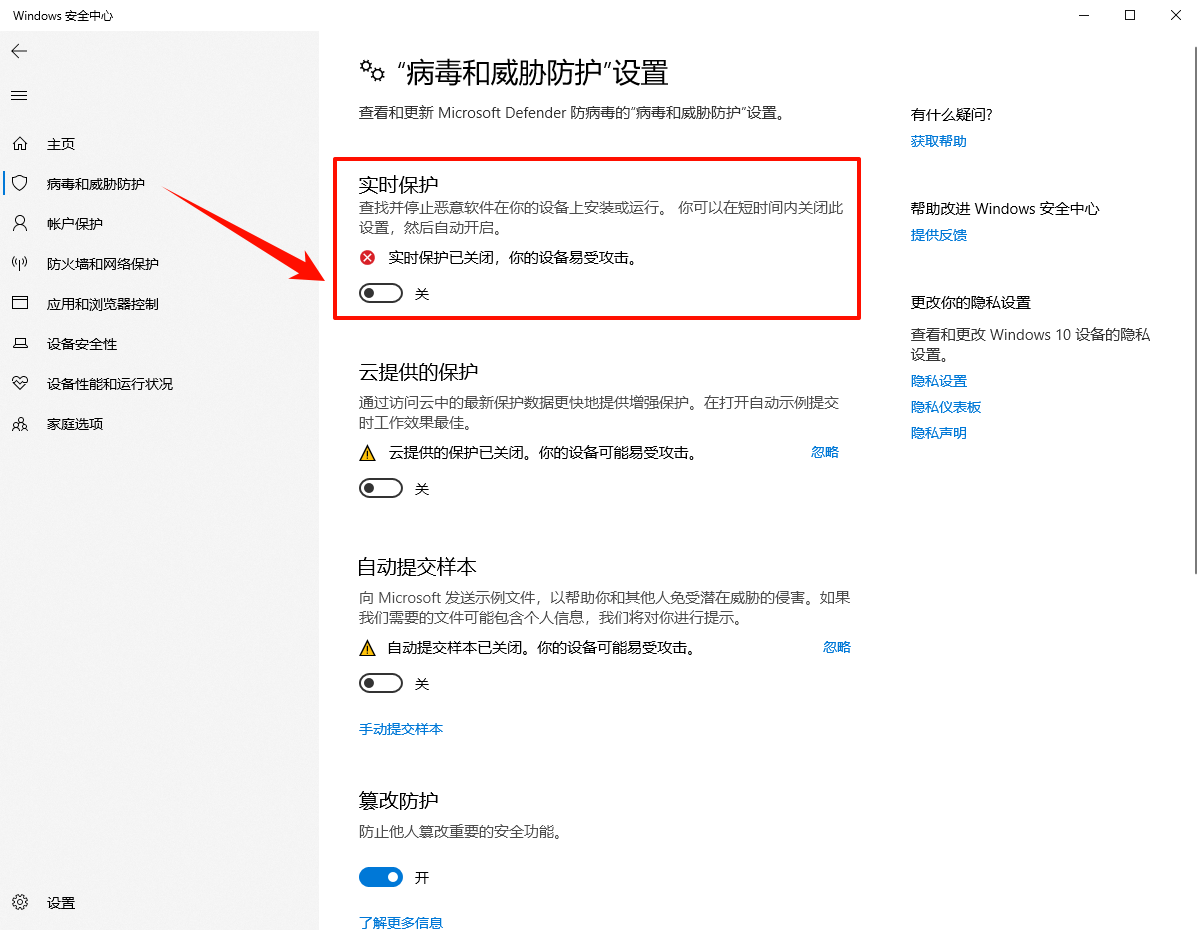Click the heart icon for 设备性能和运行状况
1199x930 pixels.
pyautogui.click(x=20, y=383)
